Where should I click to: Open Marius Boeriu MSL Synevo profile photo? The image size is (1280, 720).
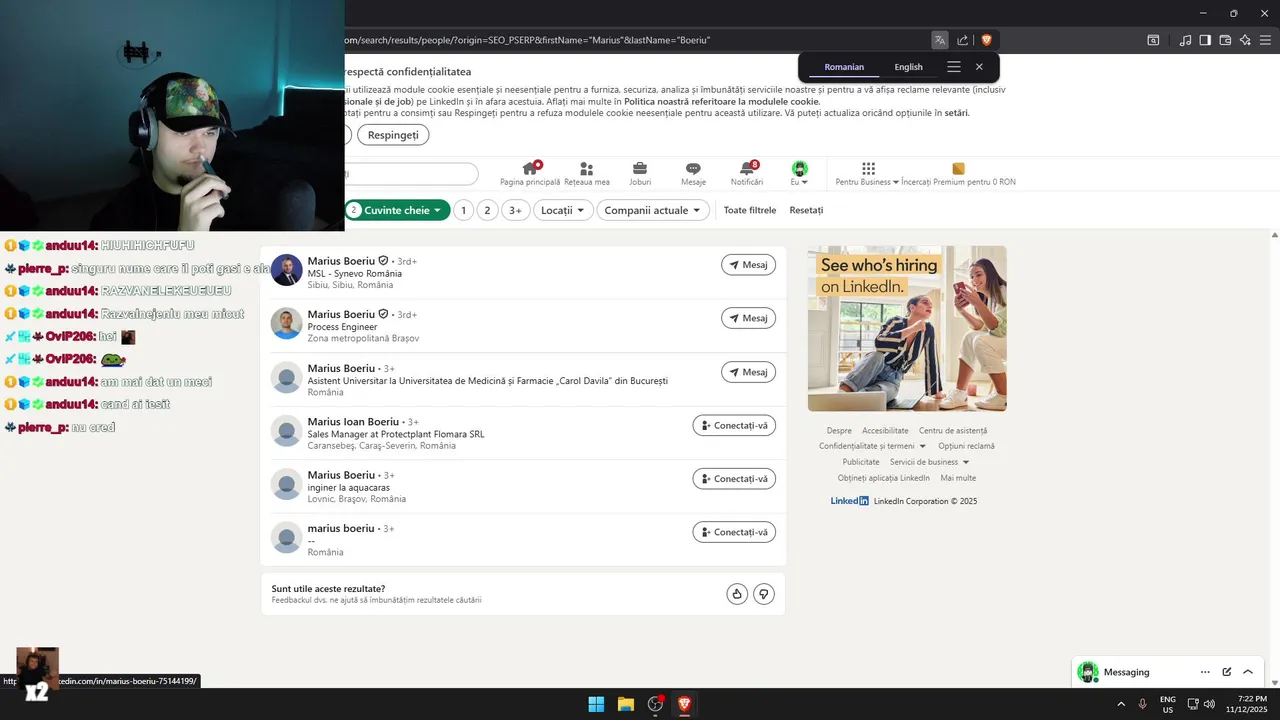pos(287,270)
